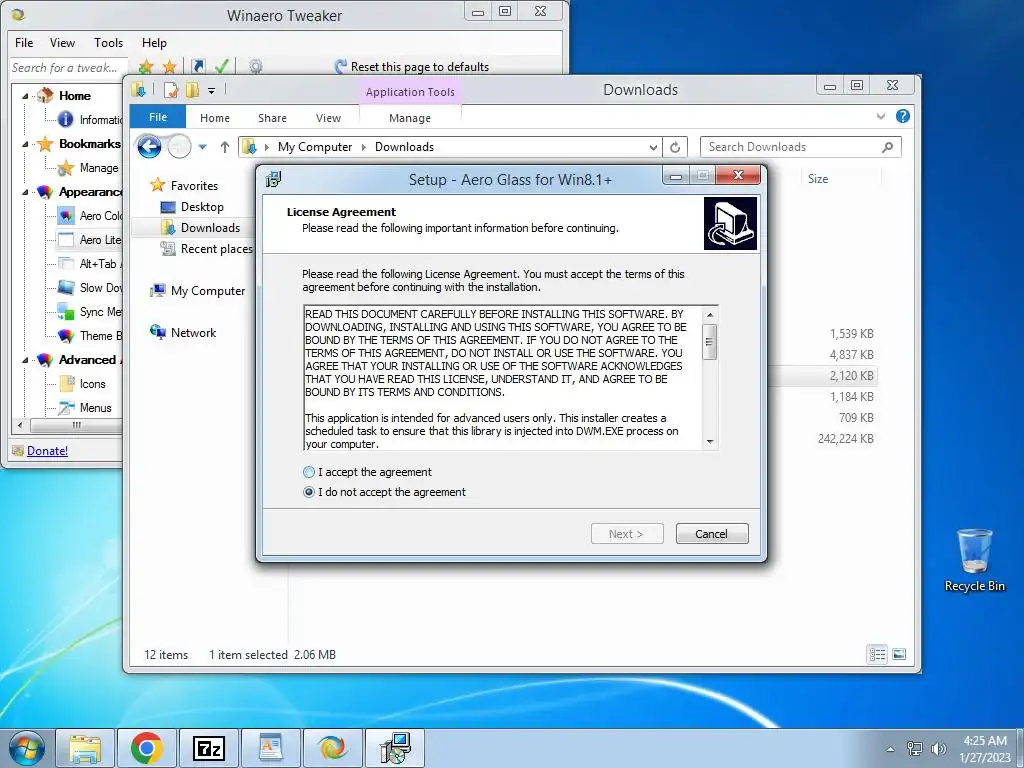Image resolution: width=1024 pixels, height=768 pixels.
Task: Click the shortcut arrow icon in Winaero toolbar
Action: (199, 67)
